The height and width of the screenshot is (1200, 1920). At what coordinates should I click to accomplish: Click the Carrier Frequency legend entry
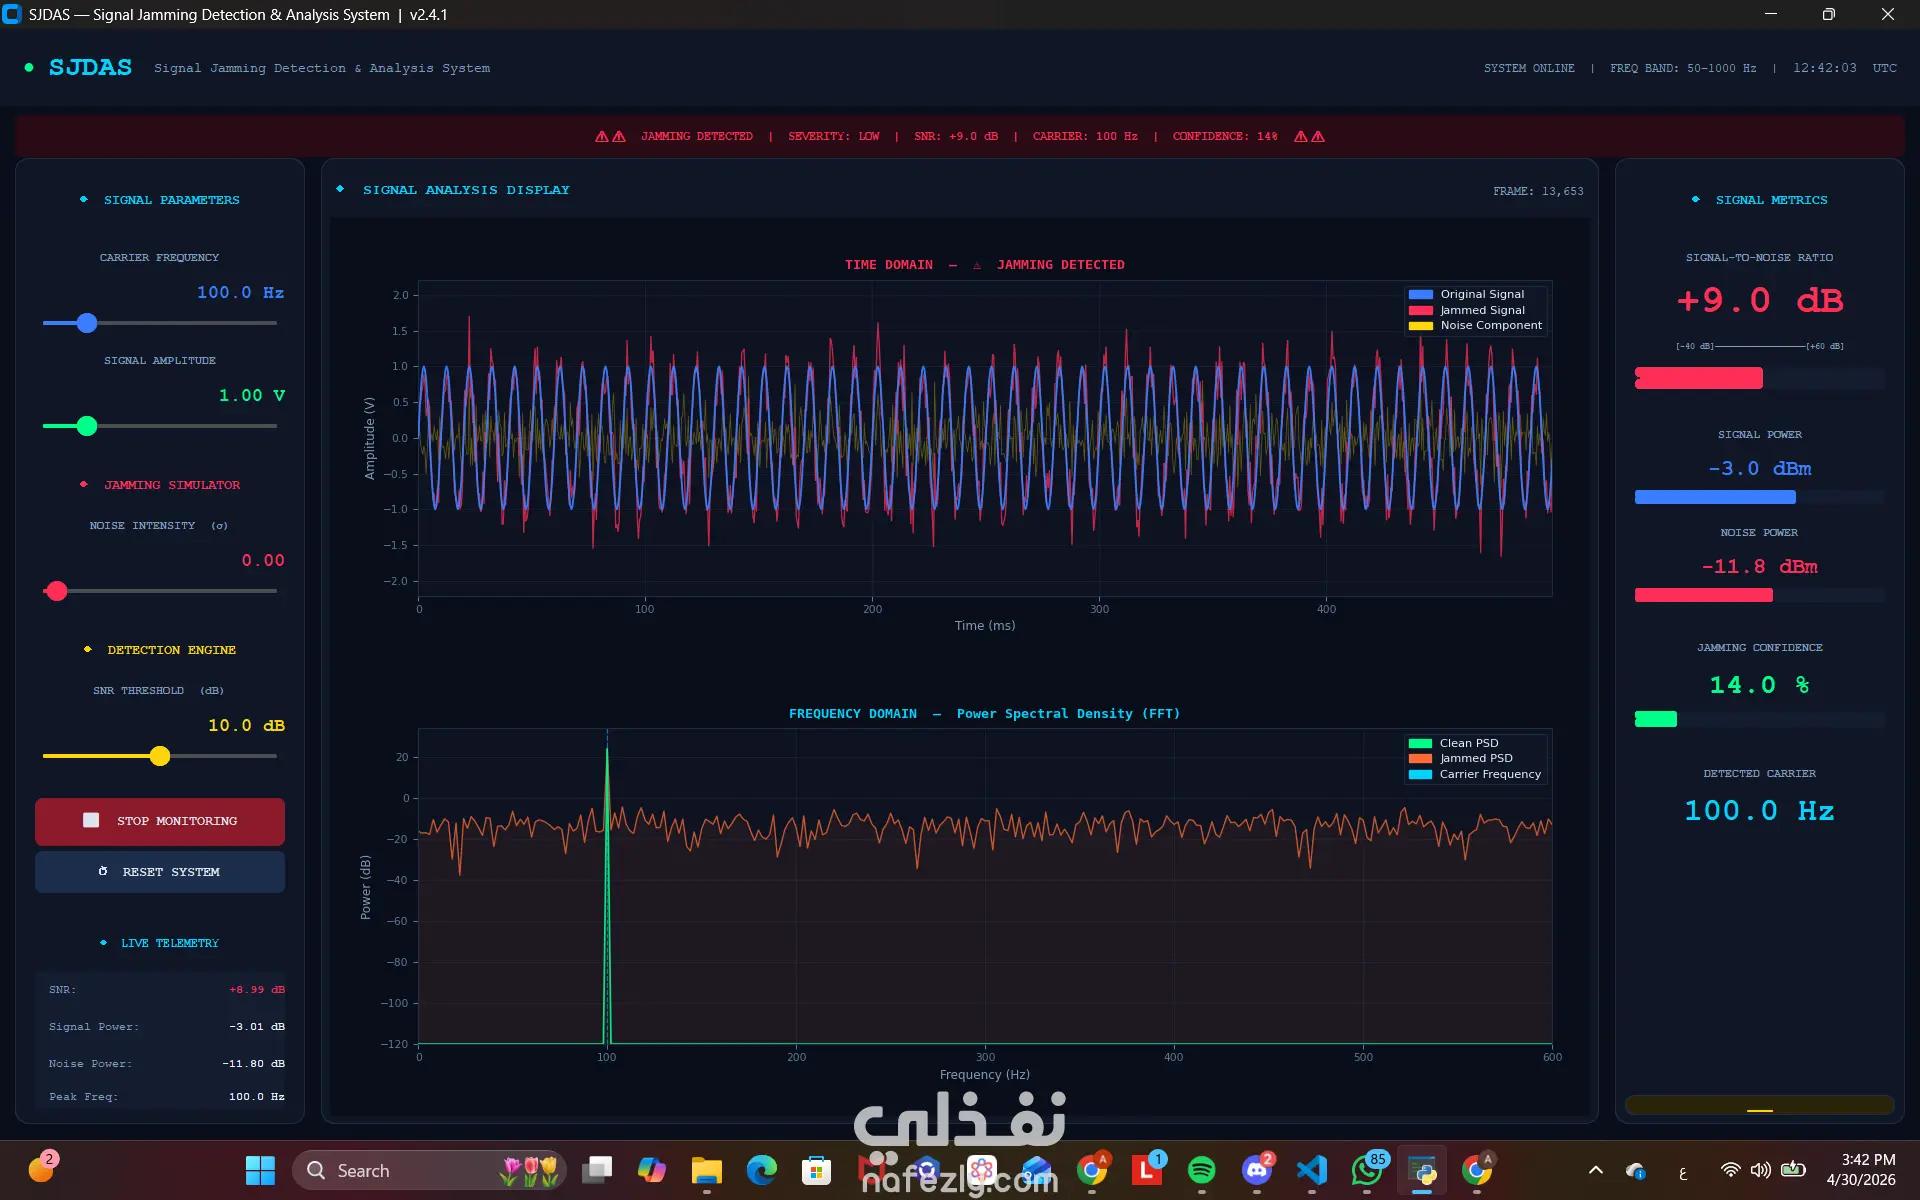point(1475,774)
